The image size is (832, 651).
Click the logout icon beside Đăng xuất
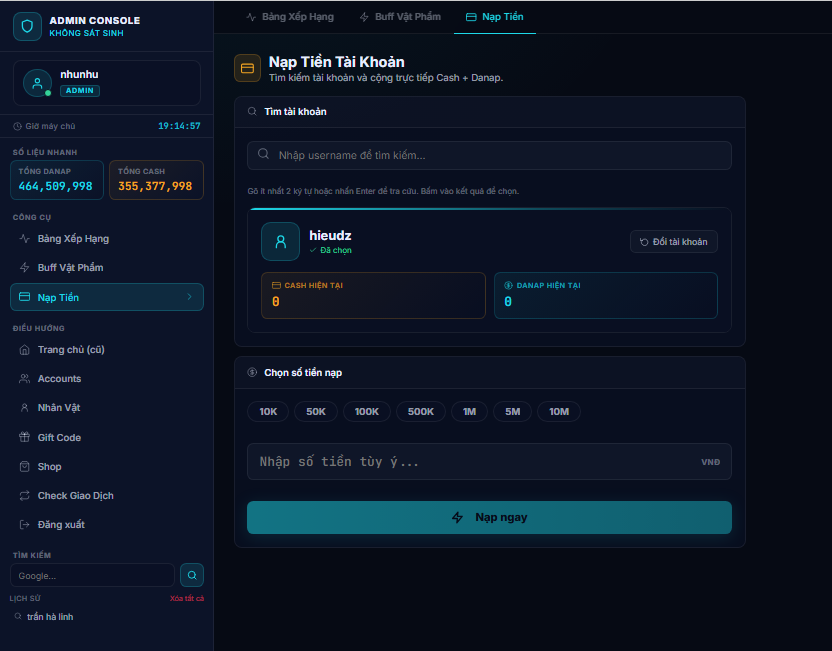pos(24,525)
